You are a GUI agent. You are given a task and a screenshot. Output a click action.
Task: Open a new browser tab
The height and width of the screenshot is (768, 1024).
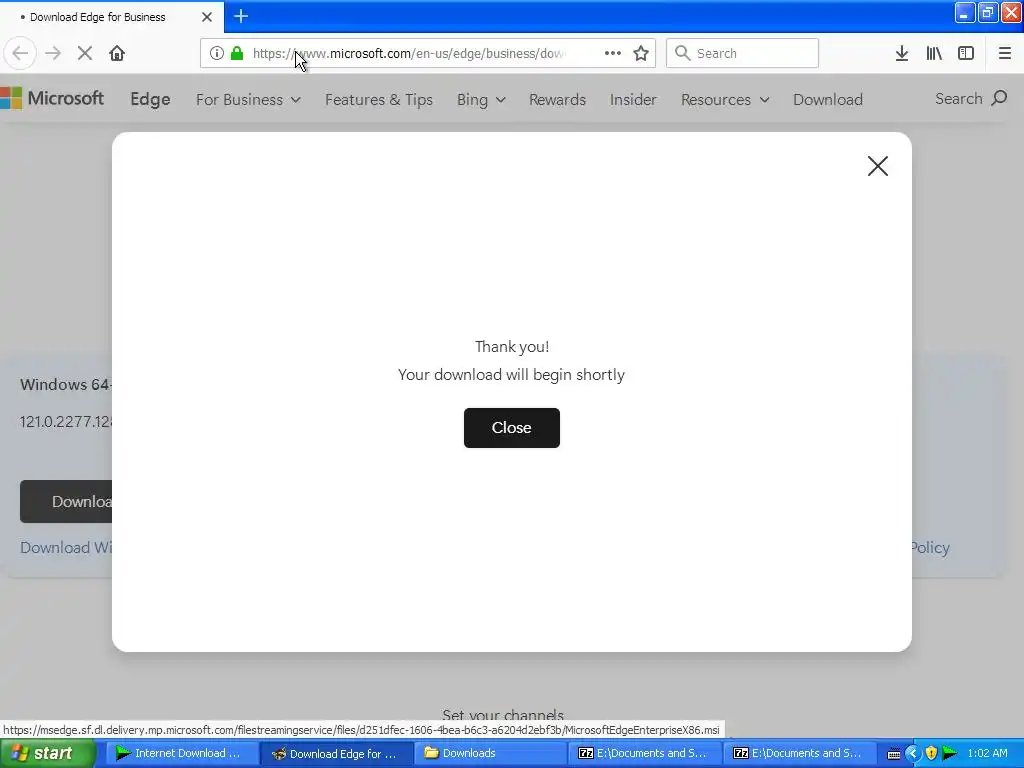(x=241, y=16)
